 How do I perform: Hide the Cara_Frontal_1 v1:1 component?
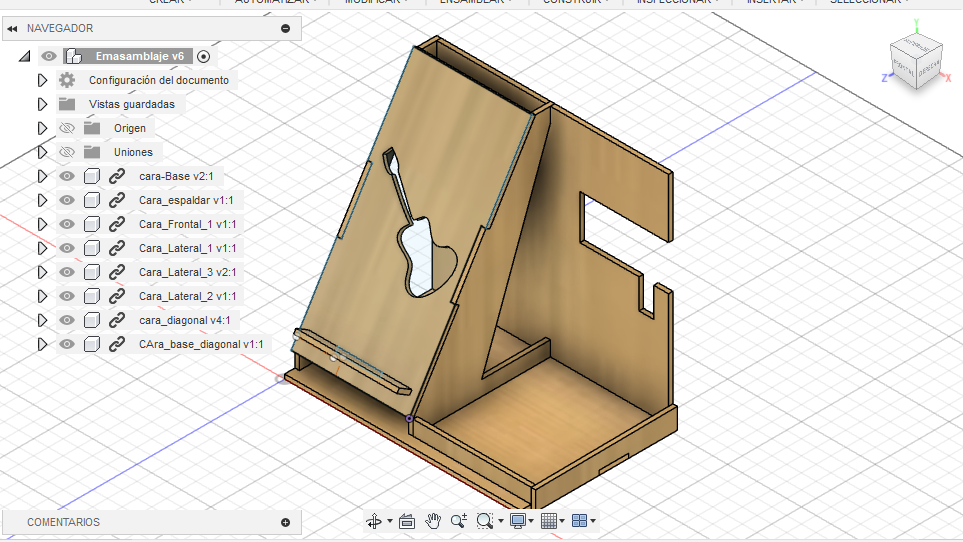[67, 224]
